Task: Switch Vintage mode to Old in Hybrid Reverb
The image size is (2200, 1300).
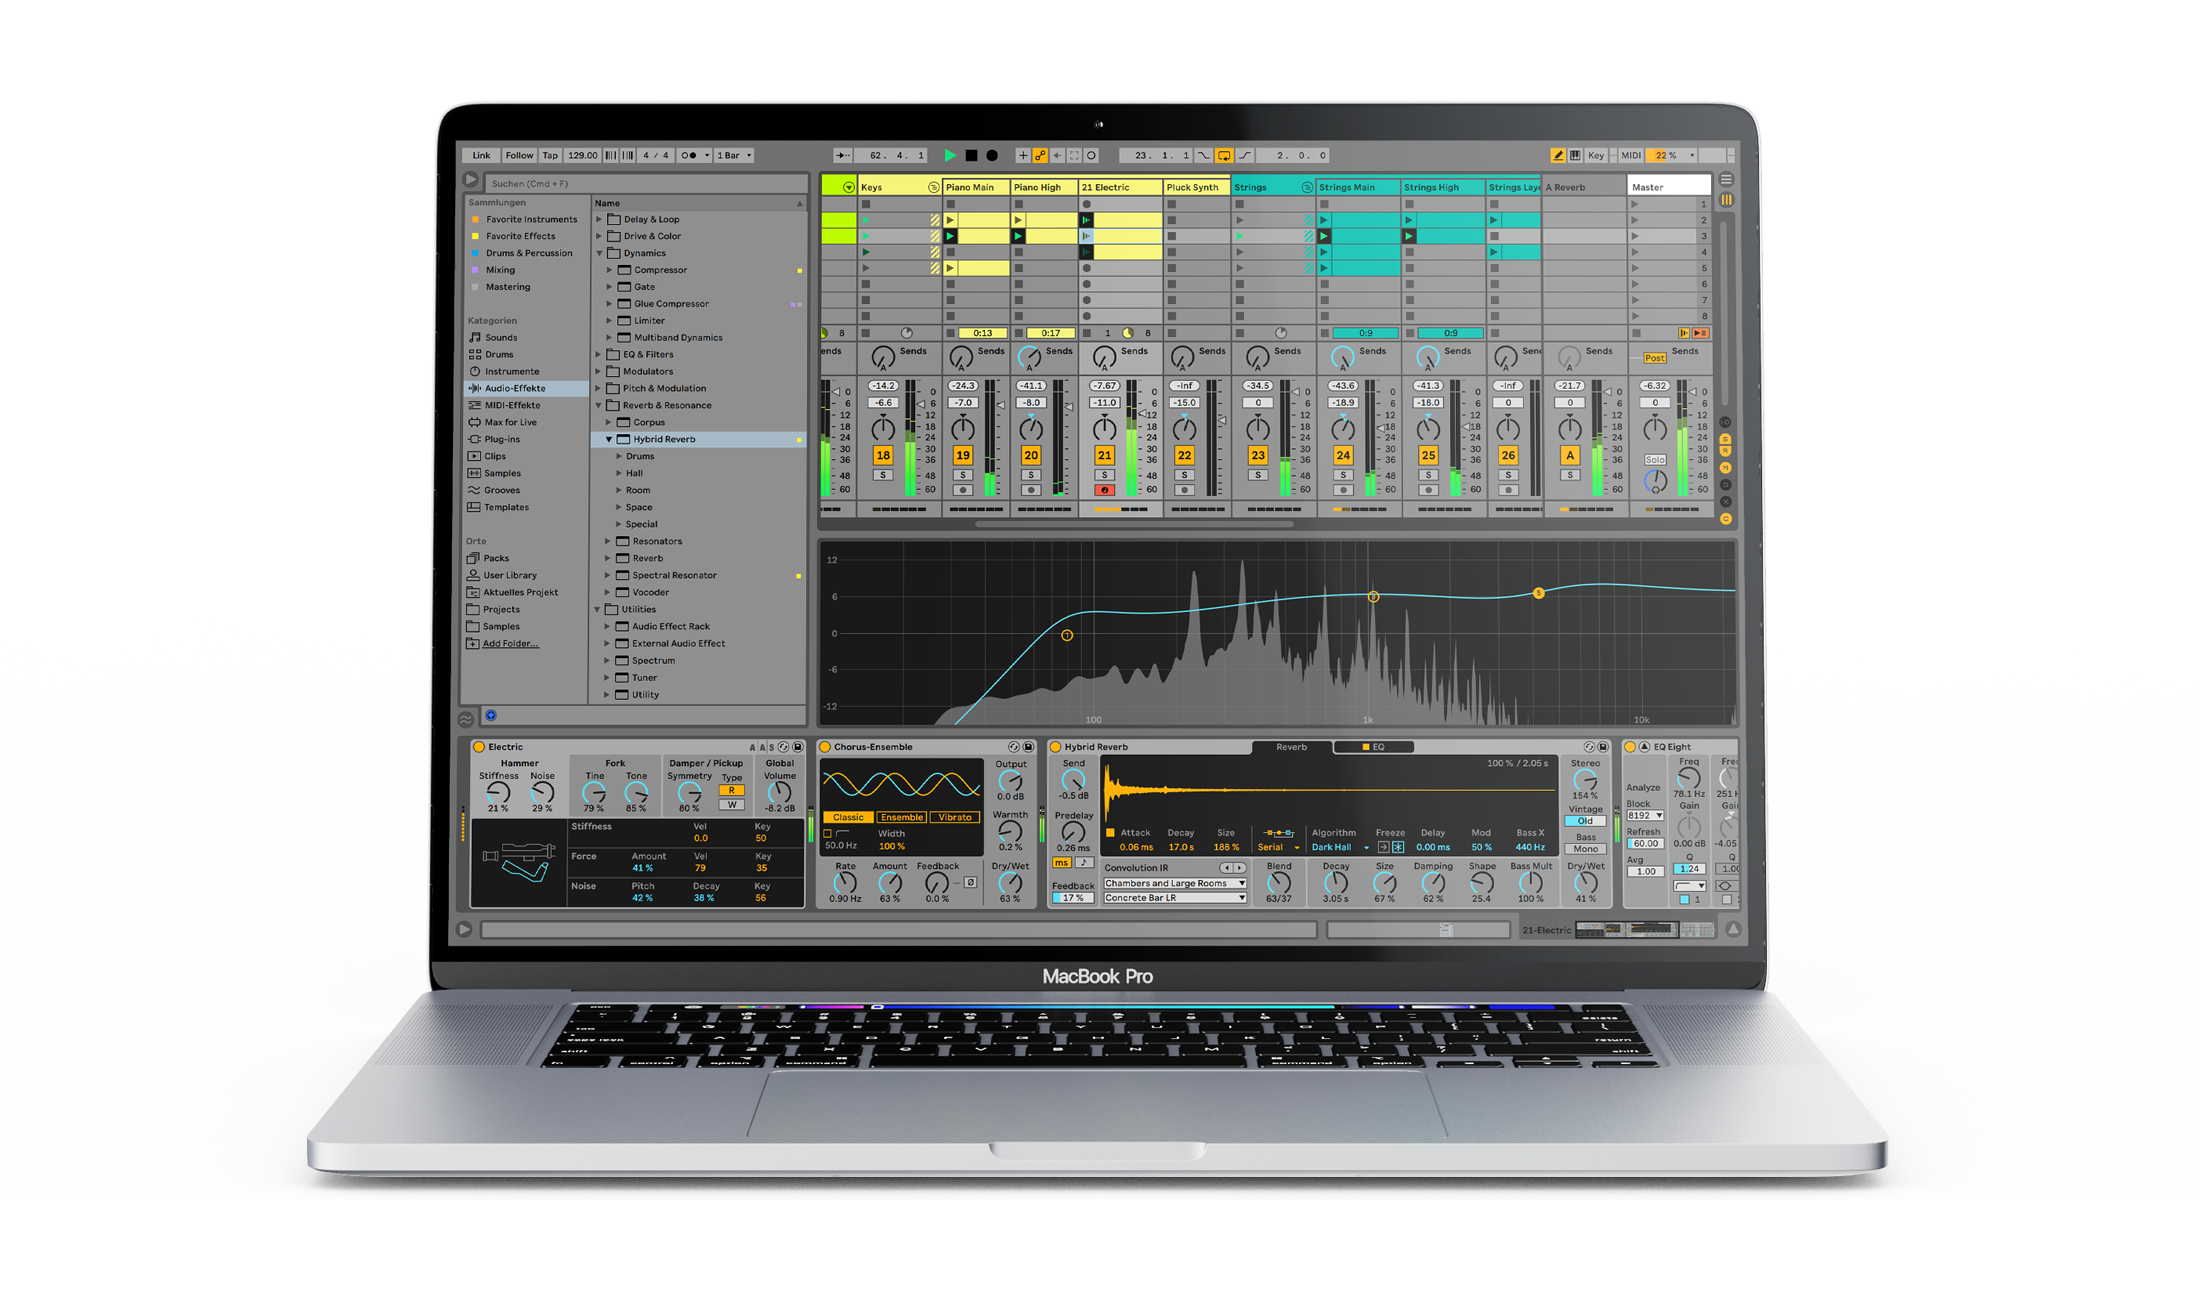Action: pos(1584,821)
